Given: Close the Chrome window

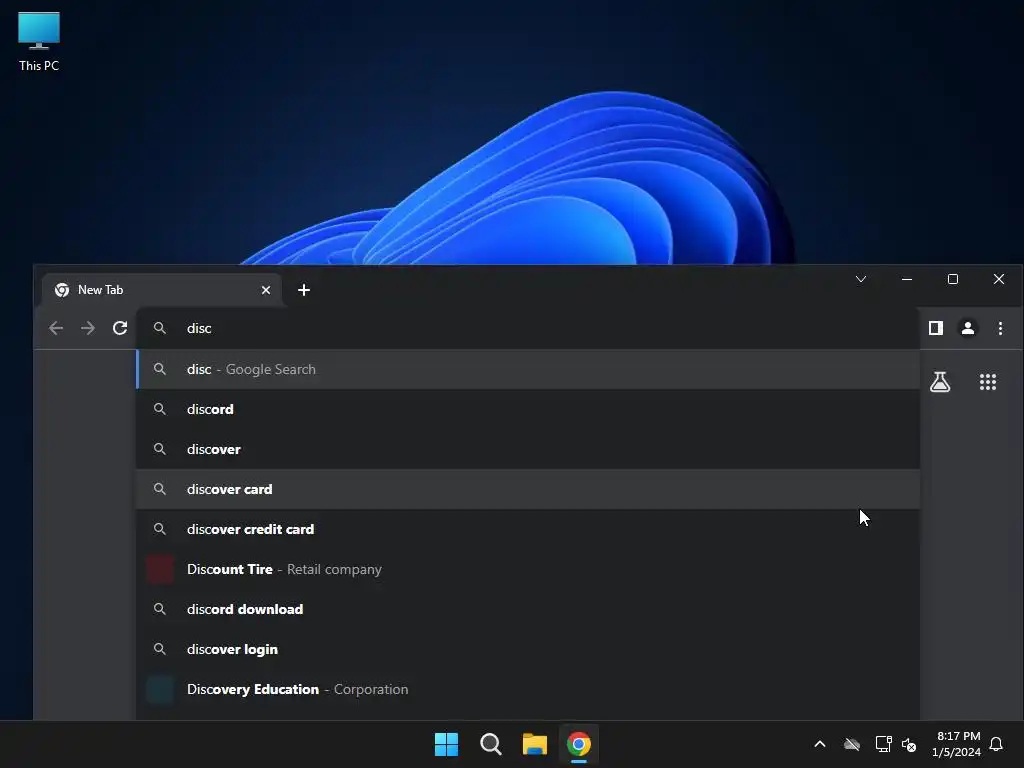Looking at the screenshot, I should coord(999,280).
